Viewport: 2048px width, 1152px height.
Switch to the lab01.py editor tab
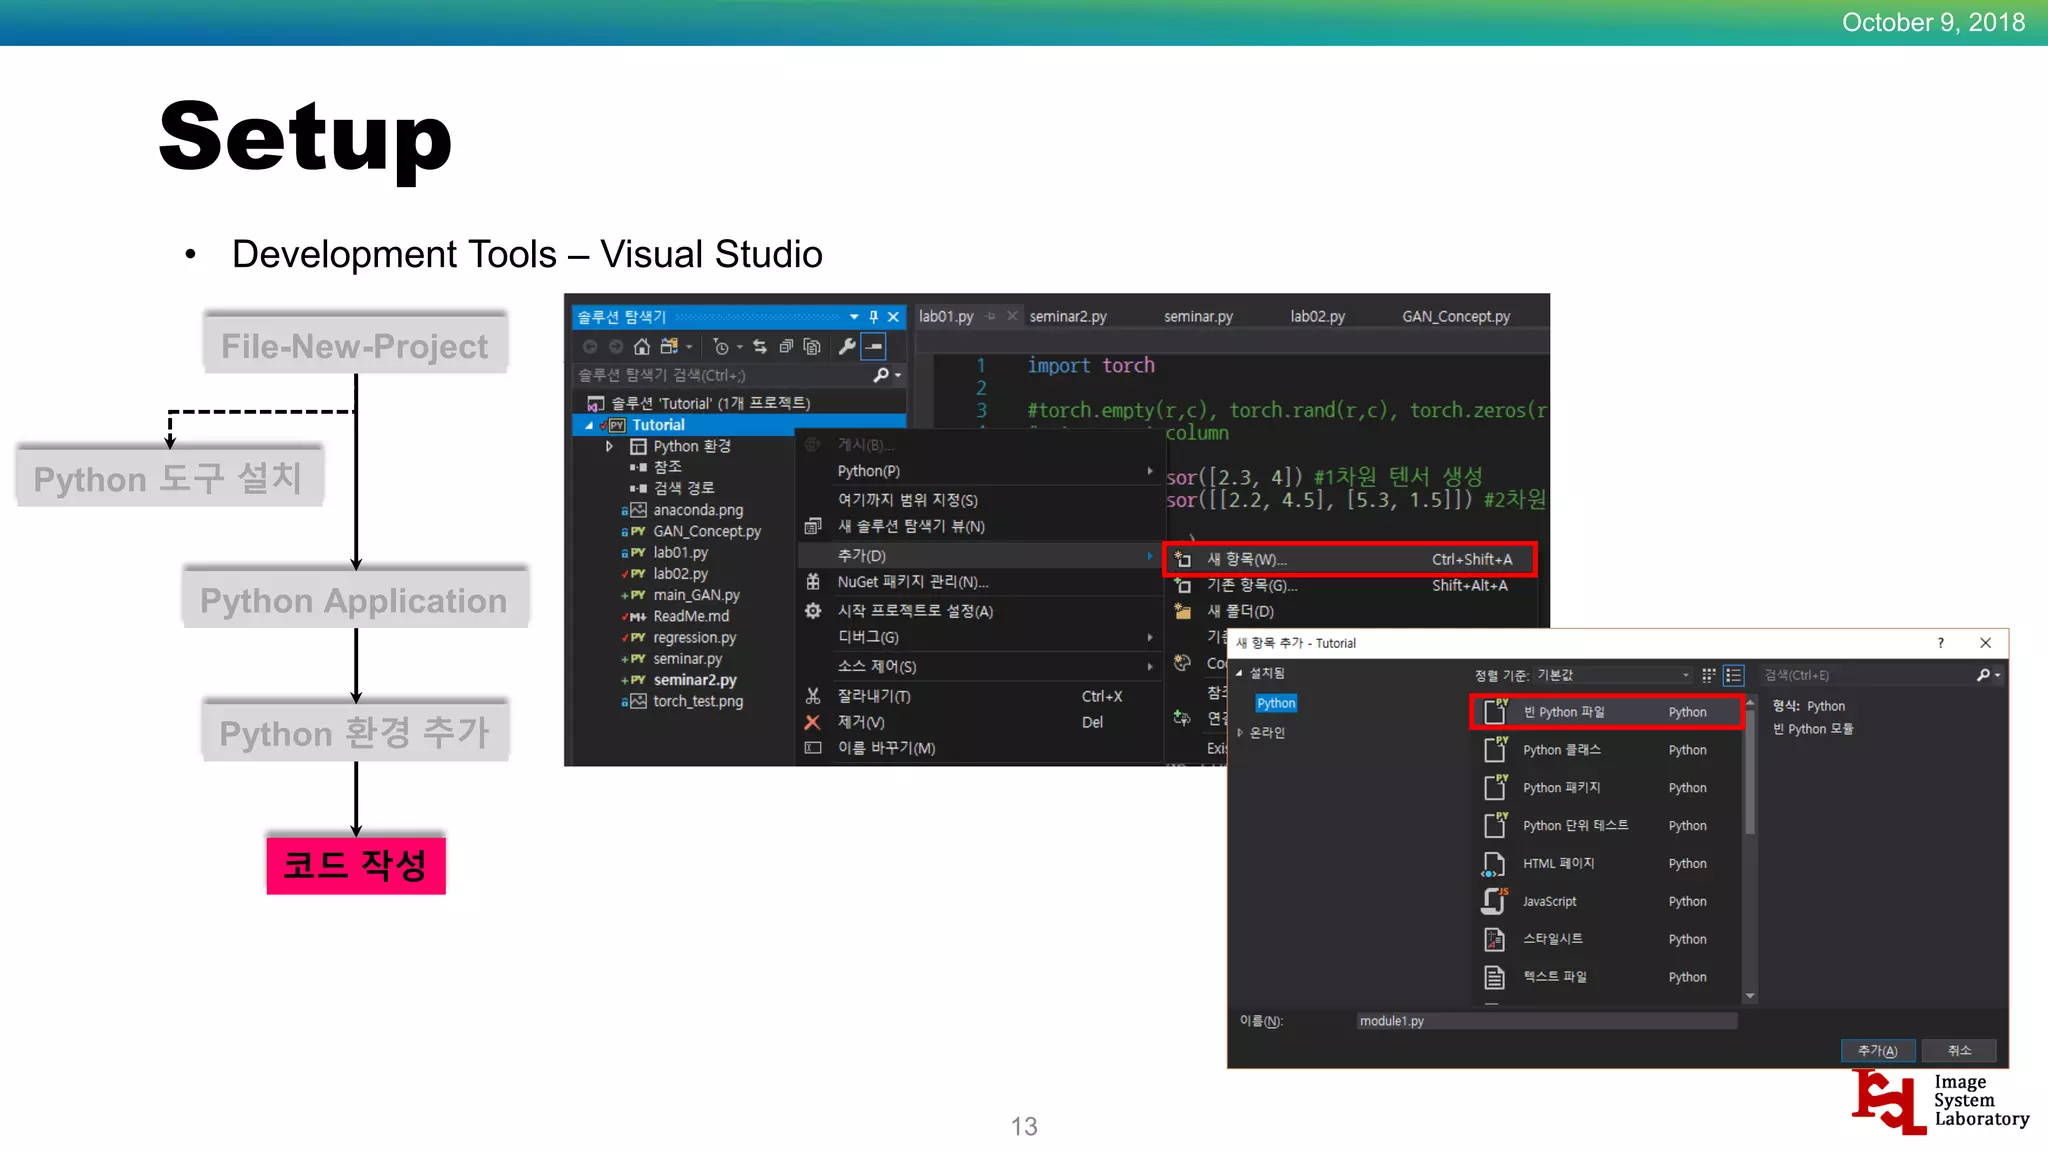tap(946, 316)
